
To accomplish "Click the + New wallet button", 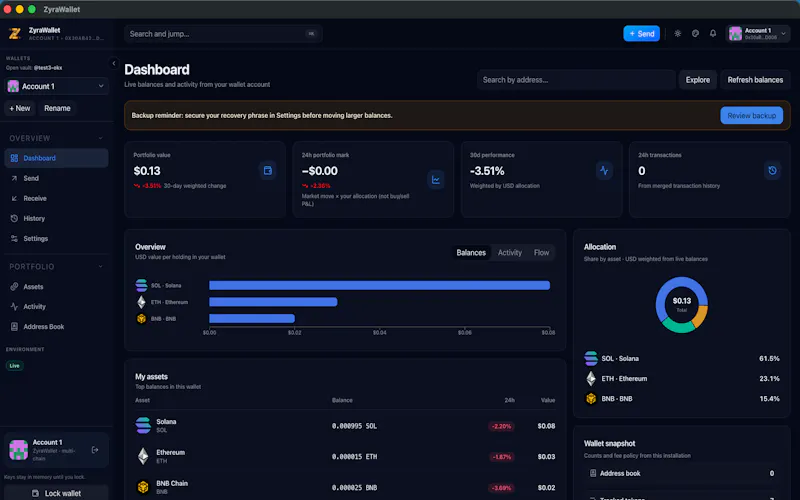I will click(20, 108).
